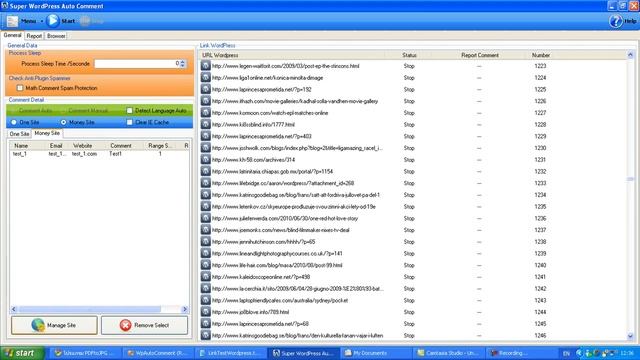Sort by the Status column header
This screenshot has height=360, width=640.
(409, 55)
